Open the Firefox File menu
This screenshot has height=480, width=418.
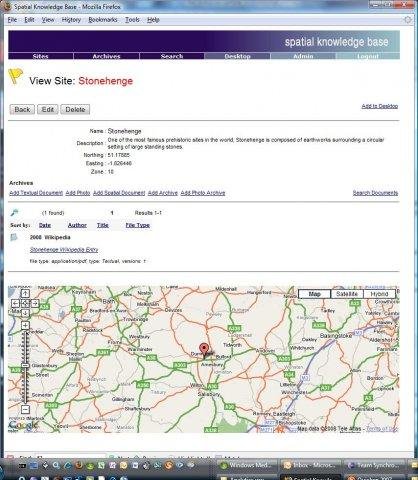(x=12, y=20)
